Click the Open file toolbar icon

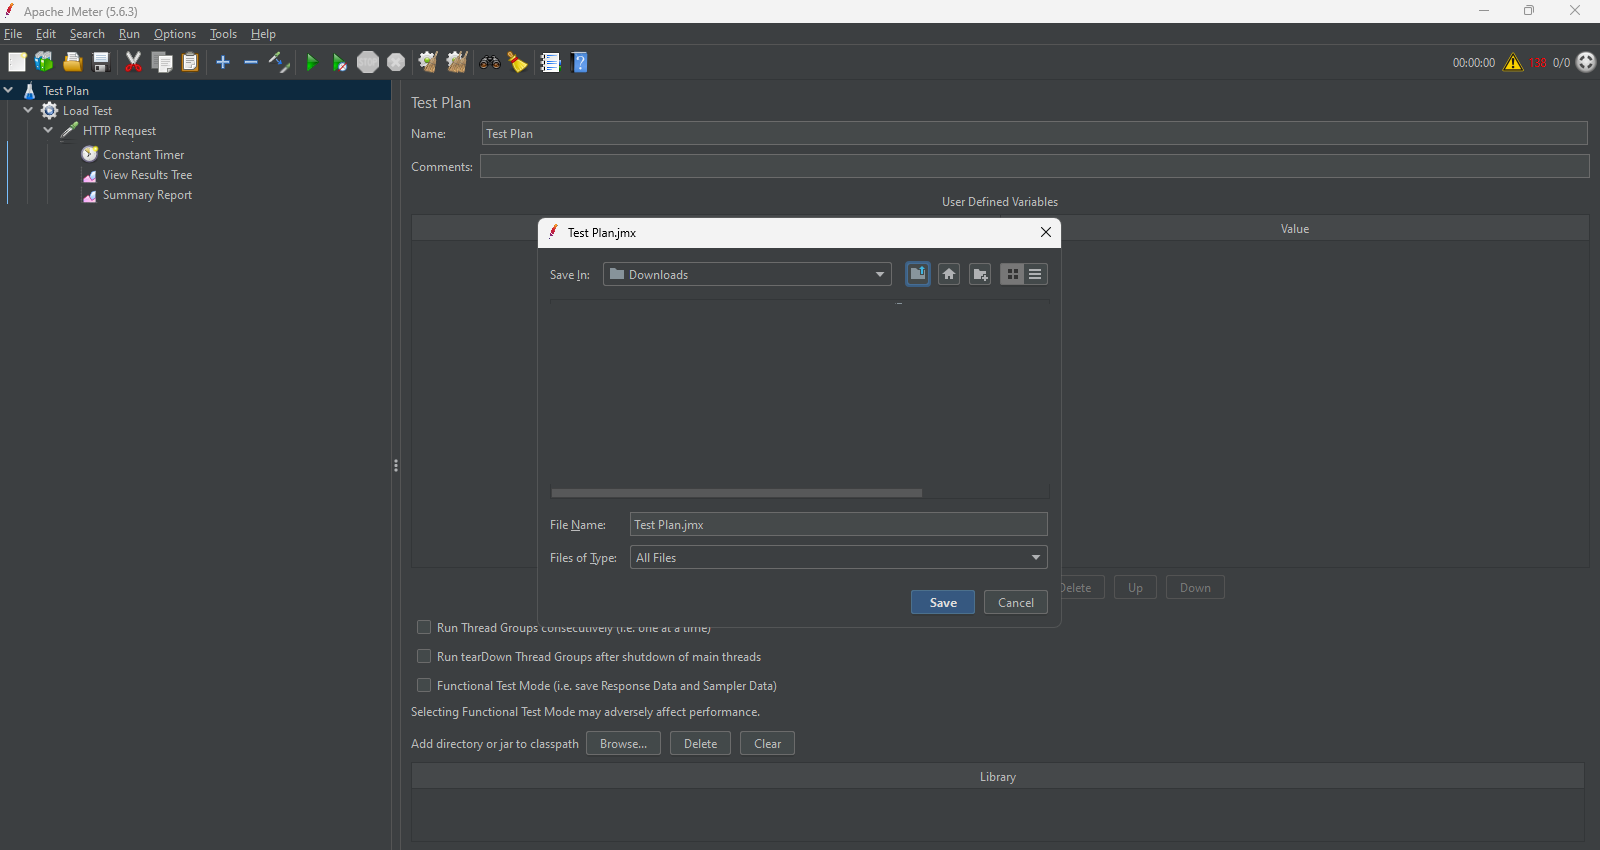tap(72, 62)
